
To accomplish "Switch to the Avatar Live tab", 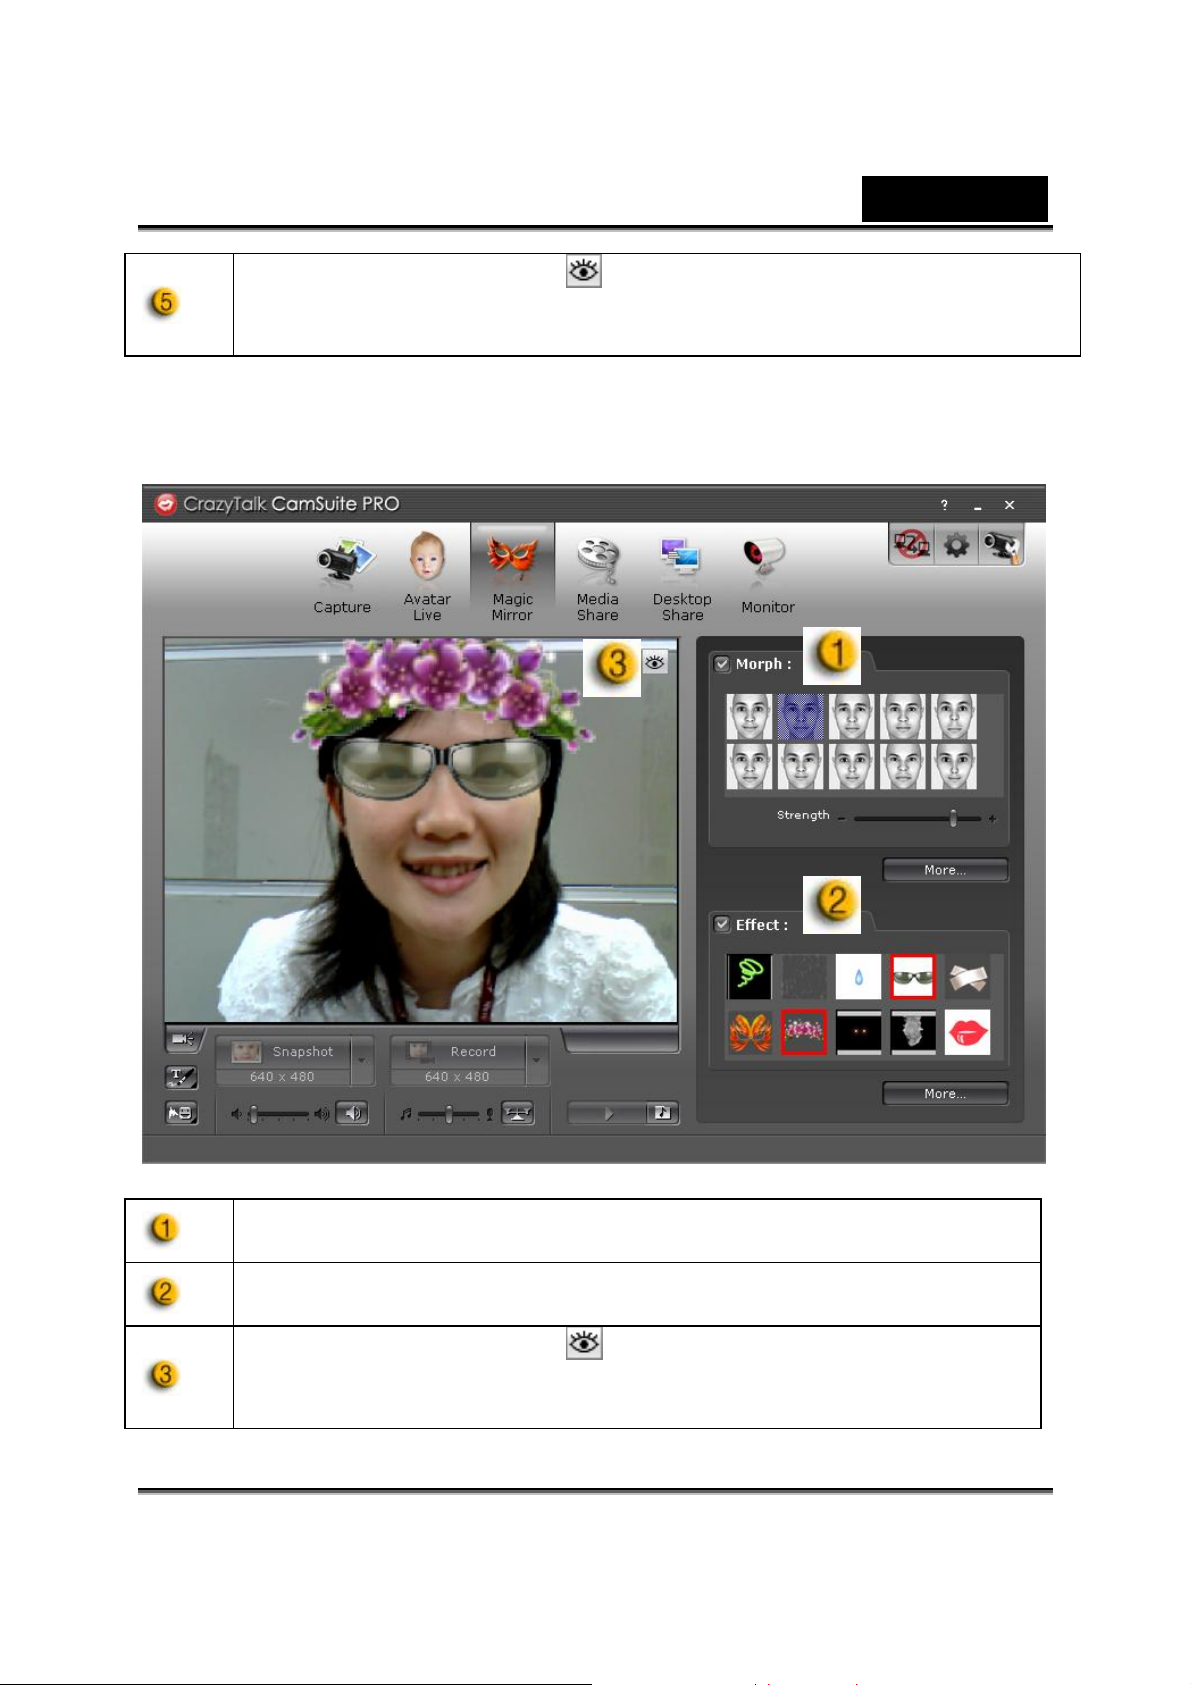I will (427, 577).
